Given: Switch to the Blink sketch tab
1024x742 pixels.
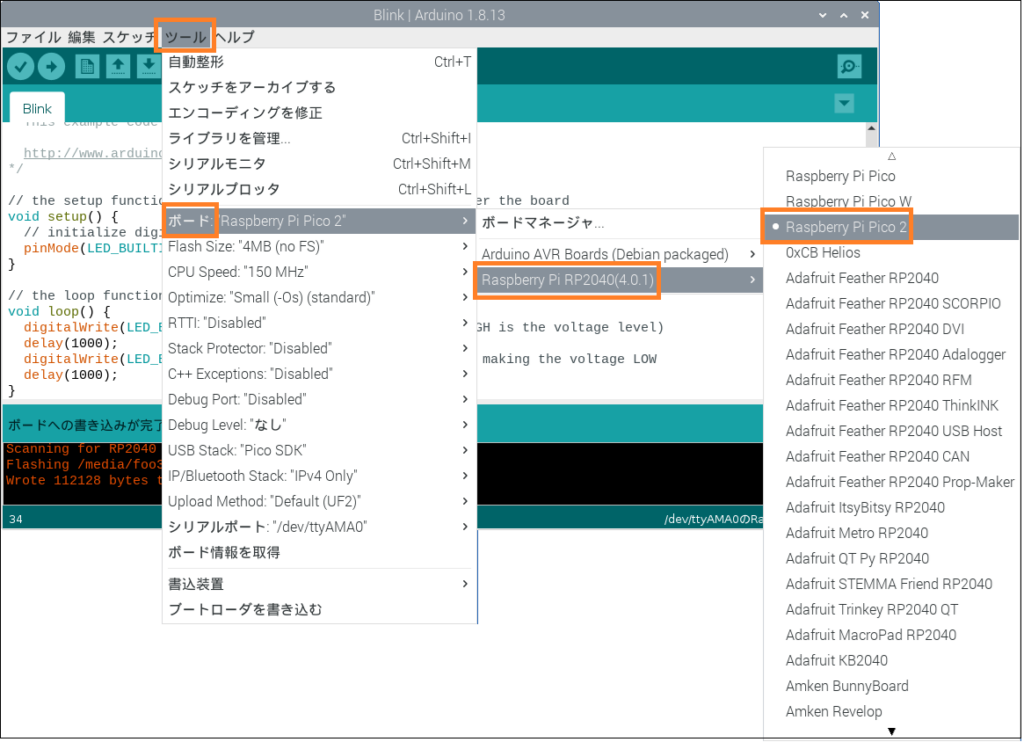Looking at the screenshot, I should [36, 108].
